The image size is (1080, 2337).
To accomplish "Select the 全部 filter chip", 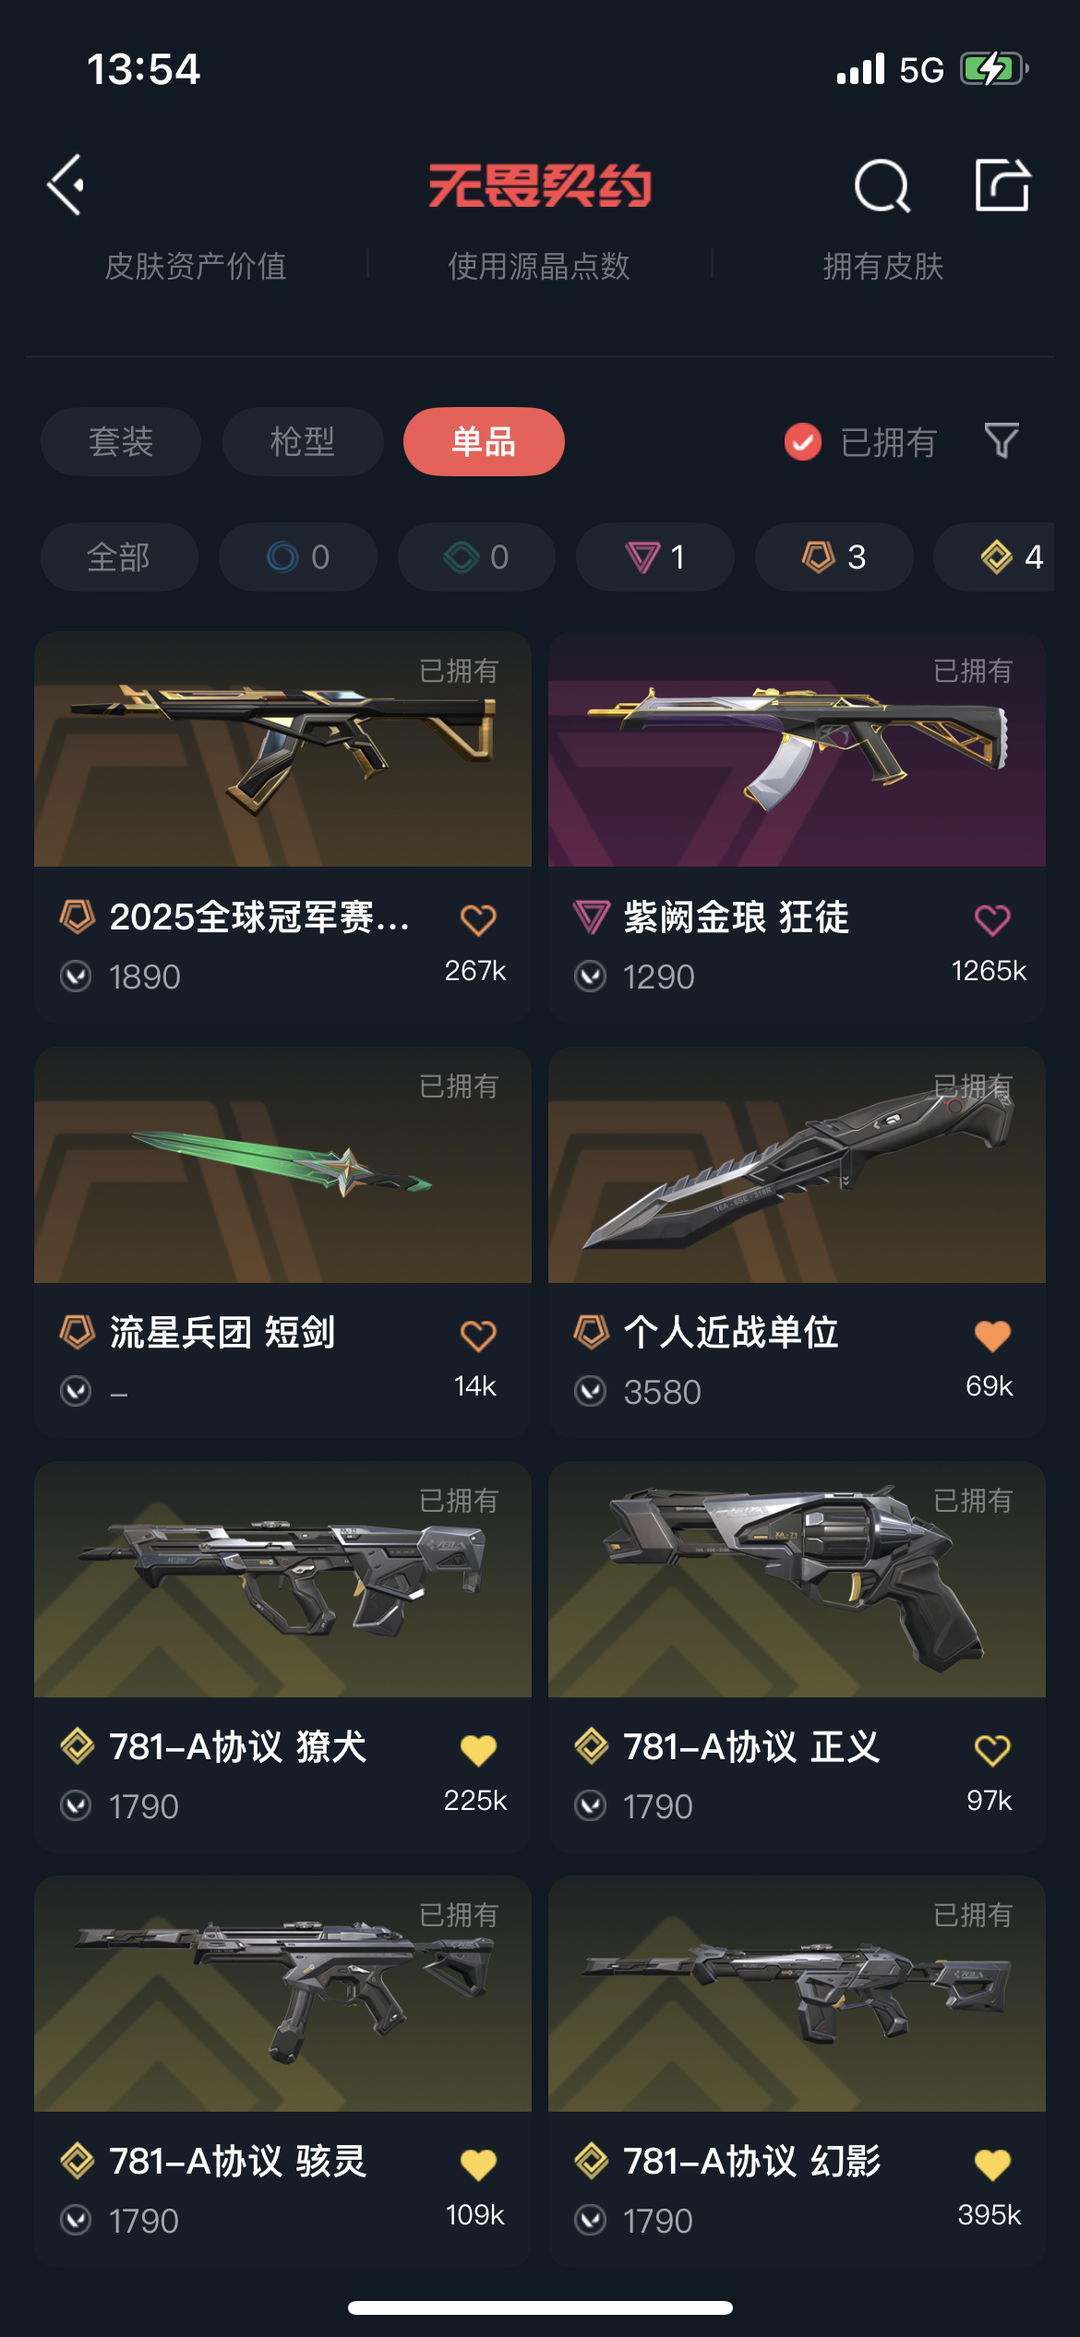I will (x=119, y=557).
